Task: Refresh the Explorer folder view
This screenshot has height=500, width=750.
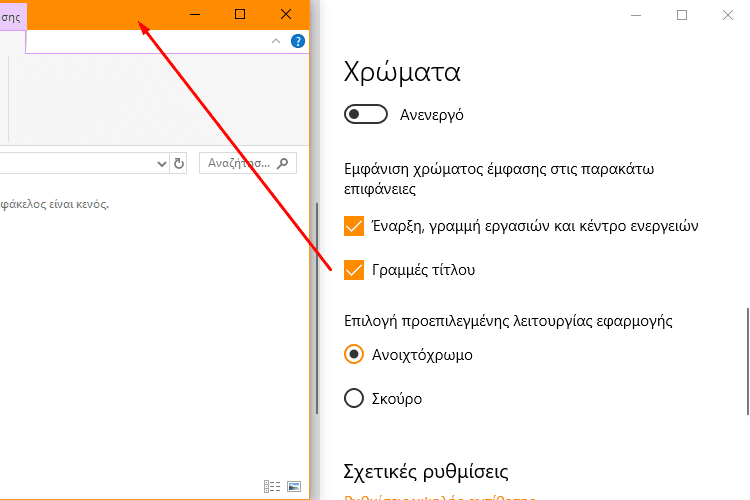Action: pyautogui.click(x=178, y=164)
